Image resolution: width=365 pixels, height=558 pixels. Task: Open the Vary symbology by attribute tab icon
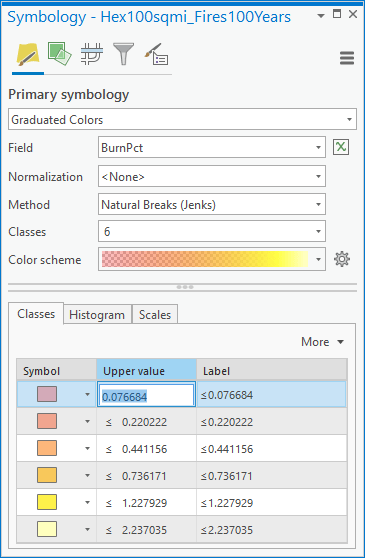[x=59, y=54]
